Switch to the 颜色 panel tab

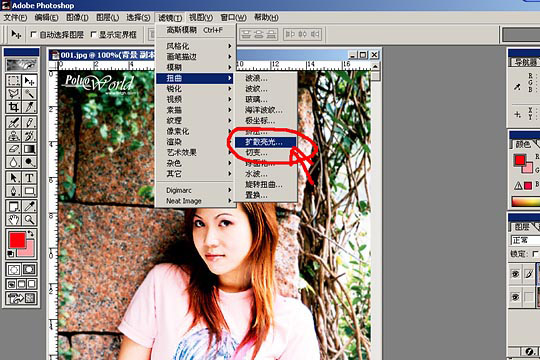click(523, 144)
